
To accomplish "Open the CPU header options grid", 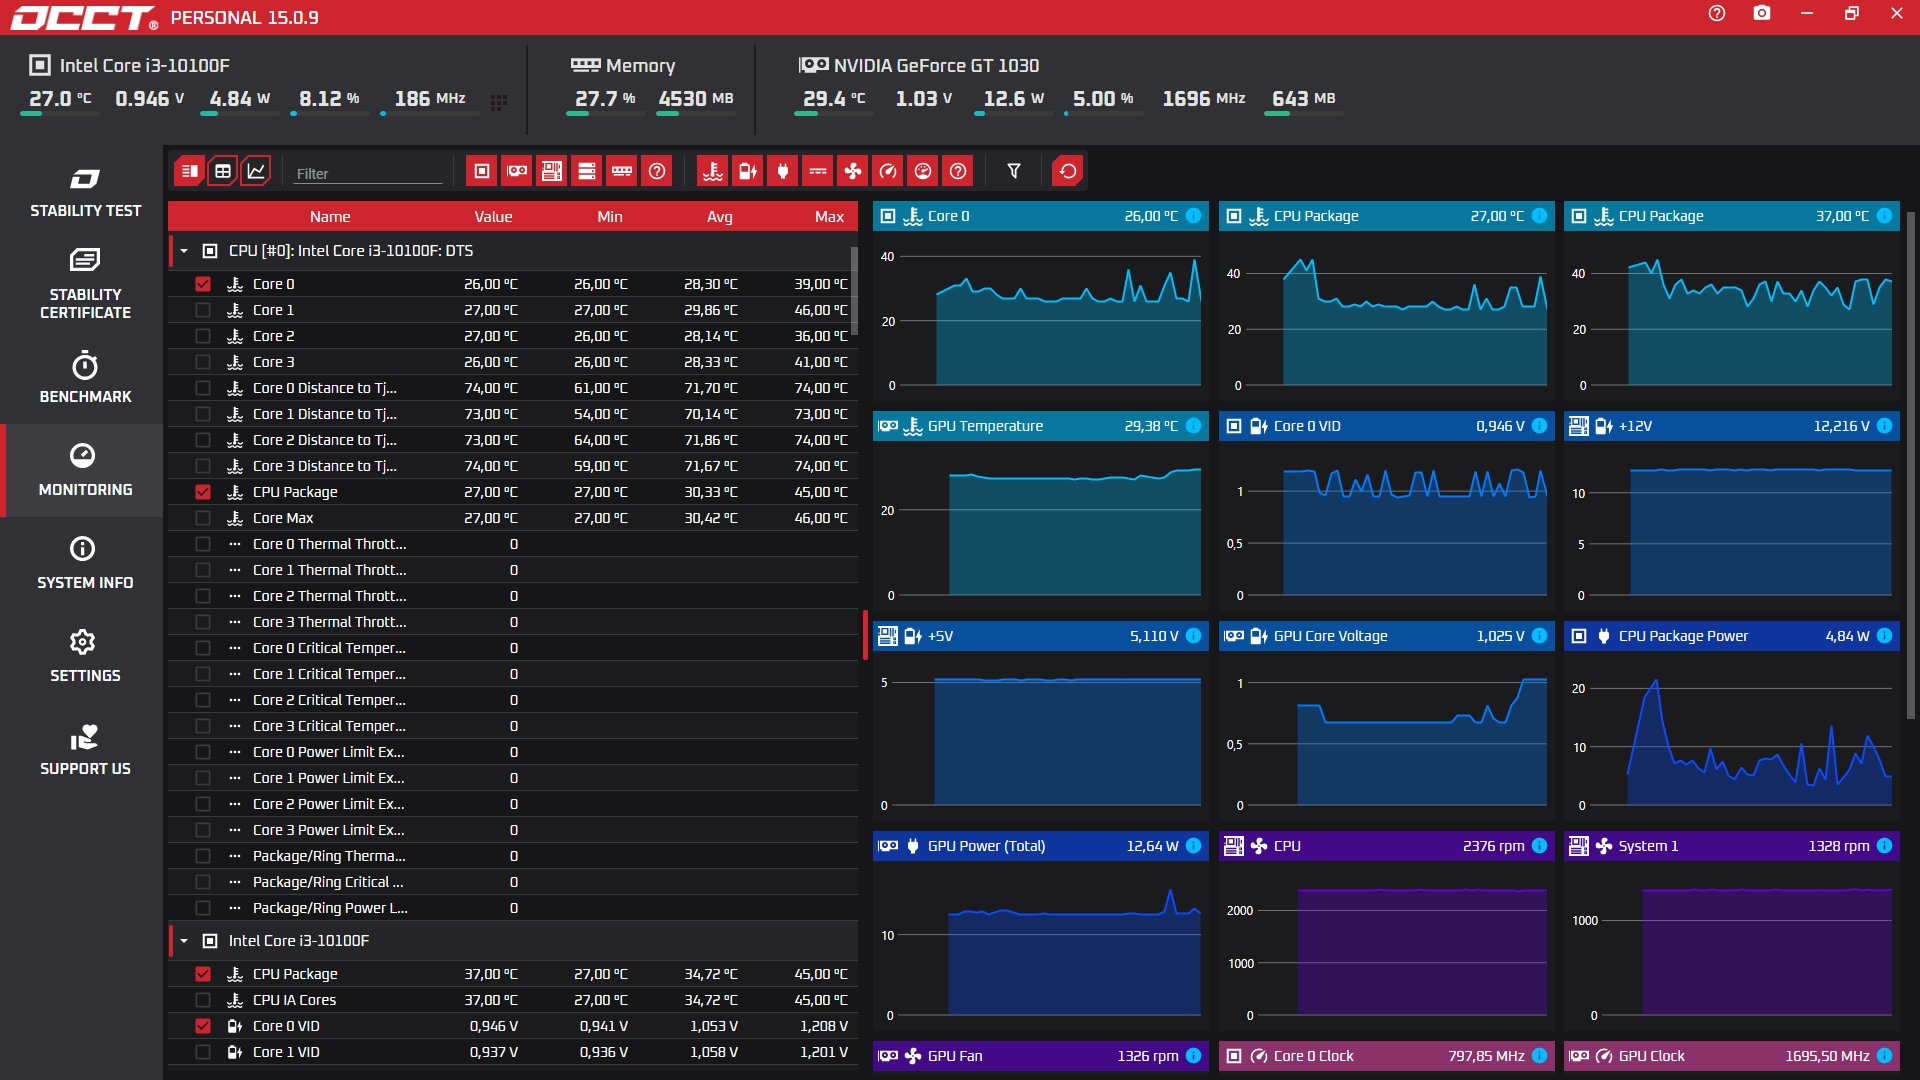I will click(x=498, y=101).
